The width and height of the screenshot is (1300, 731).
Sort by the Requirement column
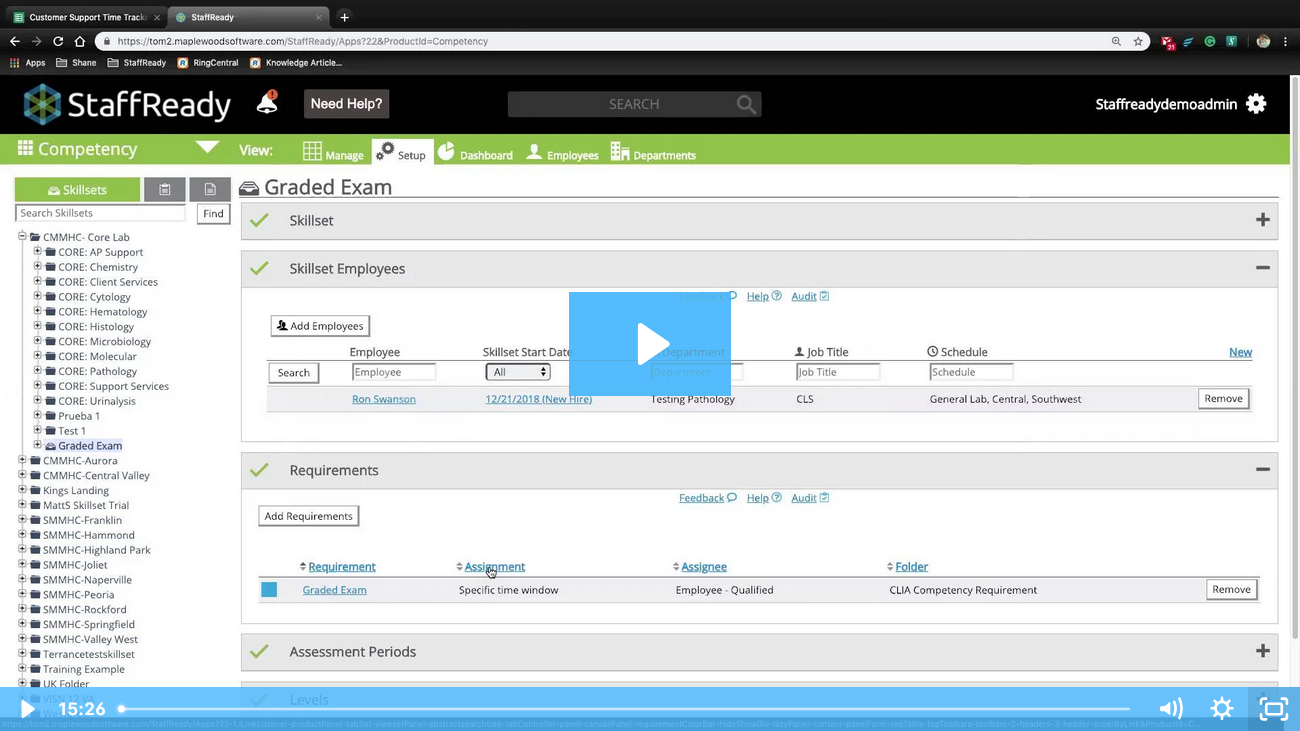[x=342, y=567]
